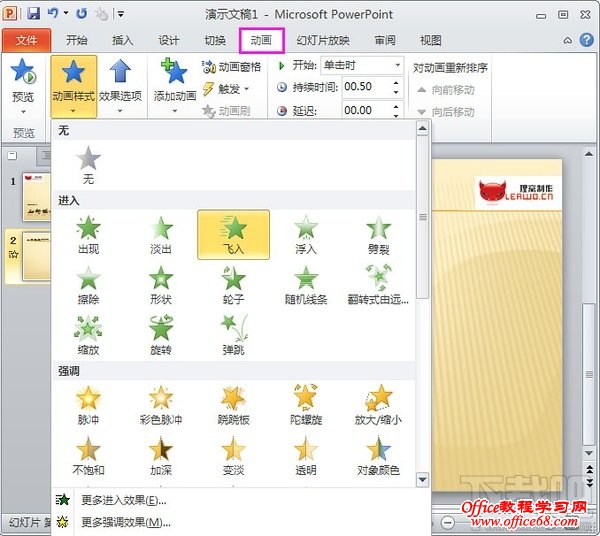
Task: Open the 开始 timing dropdown 单击时
Action: [362, 65]
